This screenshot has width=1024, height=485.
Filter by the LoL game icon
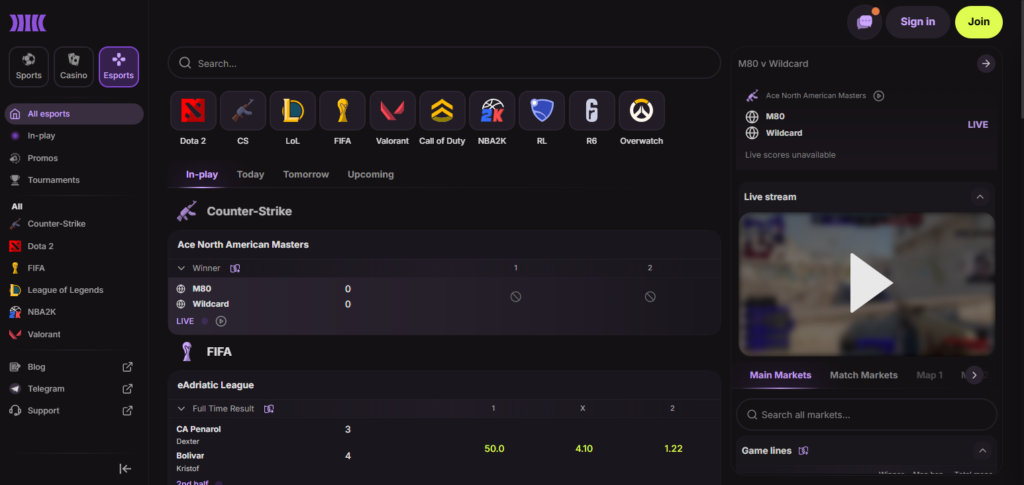[x=293, y=111]
